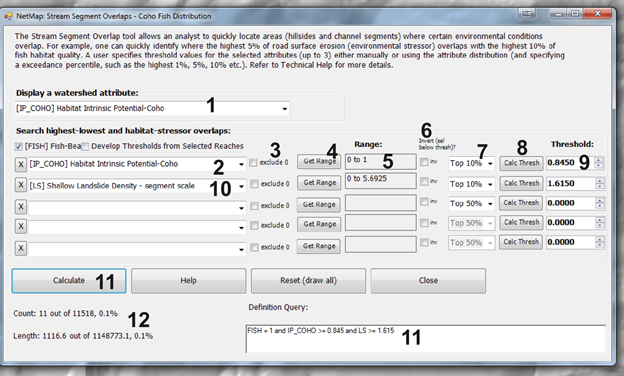Click Reset (draw all) button
This screenshot has height=376, width=624.
tap(308, 281)
